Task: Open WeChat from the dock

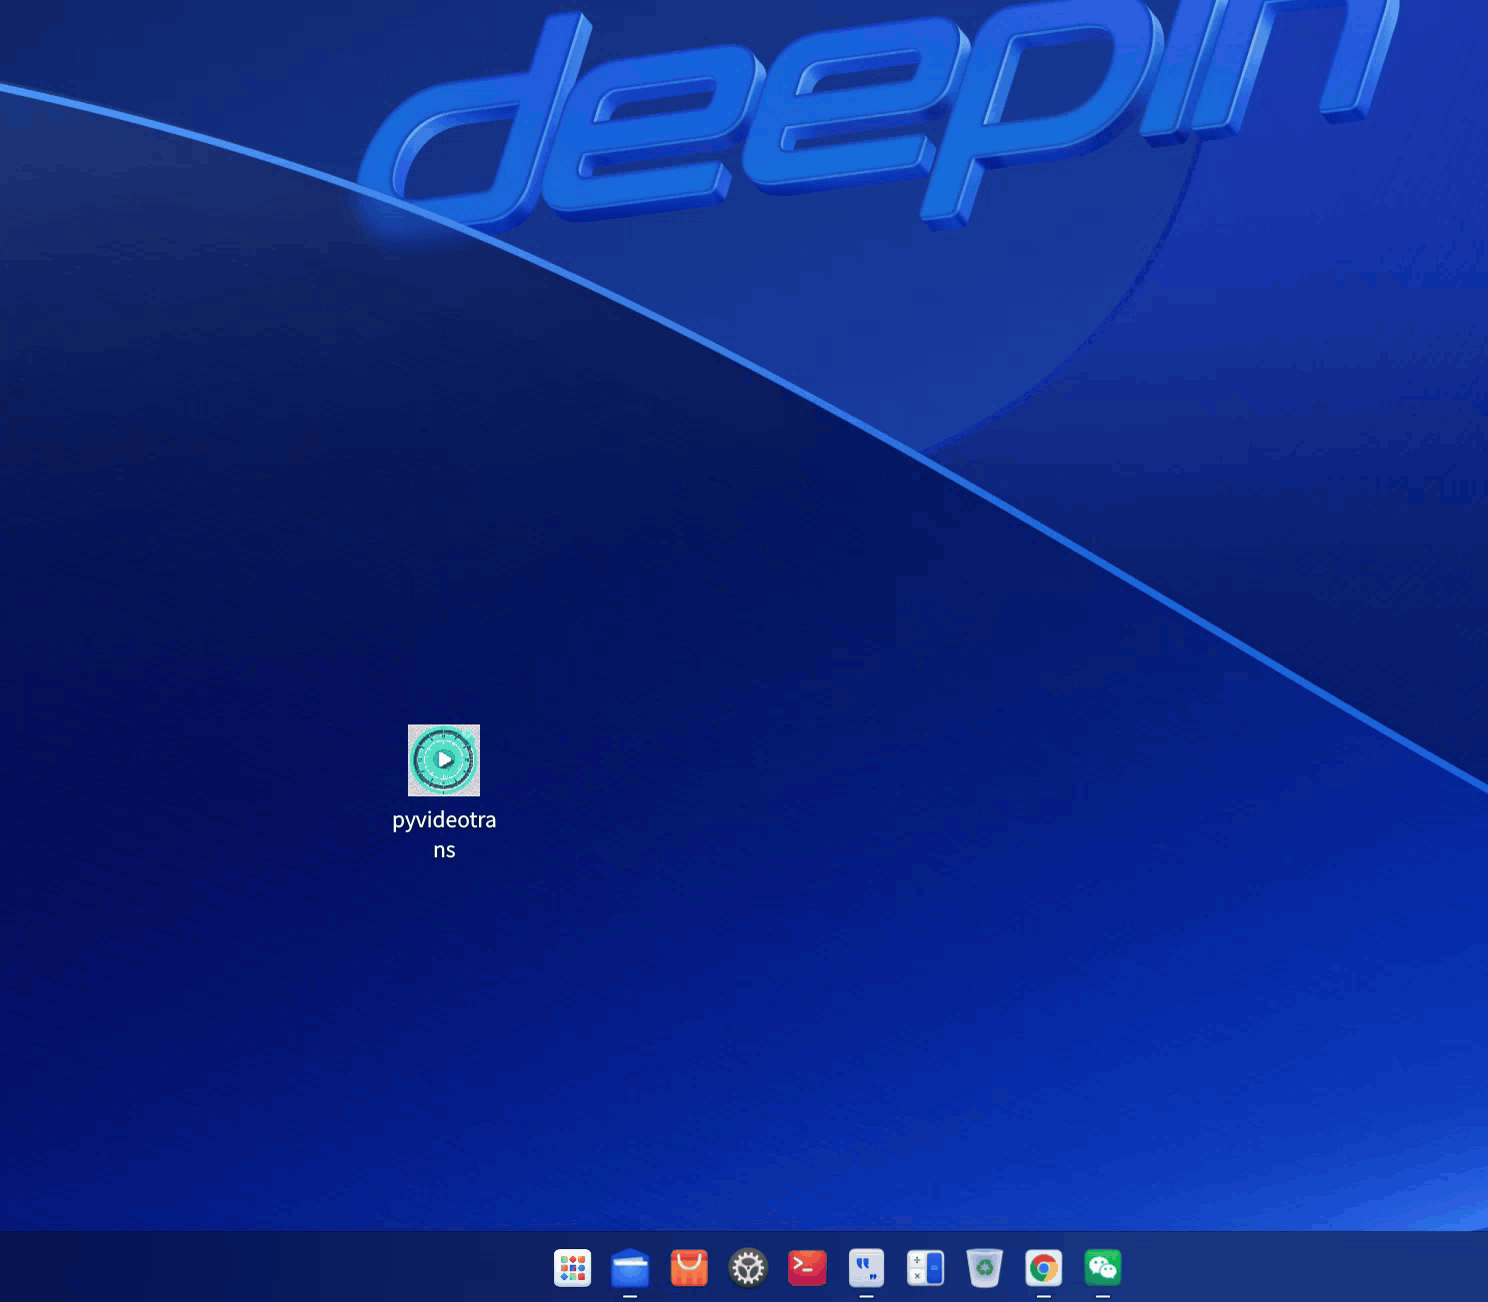Action: point(1103,1268)
